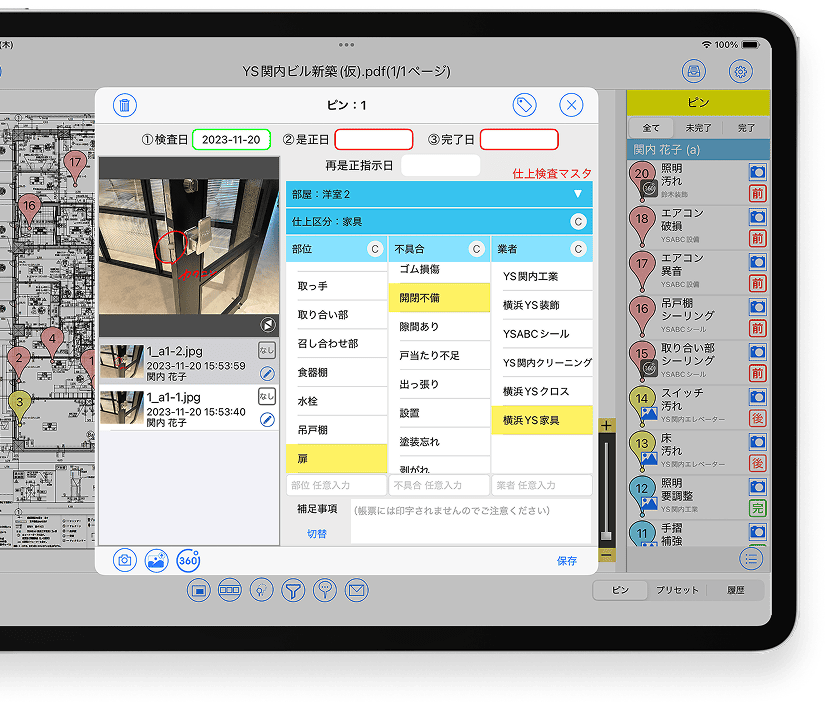Add image from the photo library icon

coord(156,560)
